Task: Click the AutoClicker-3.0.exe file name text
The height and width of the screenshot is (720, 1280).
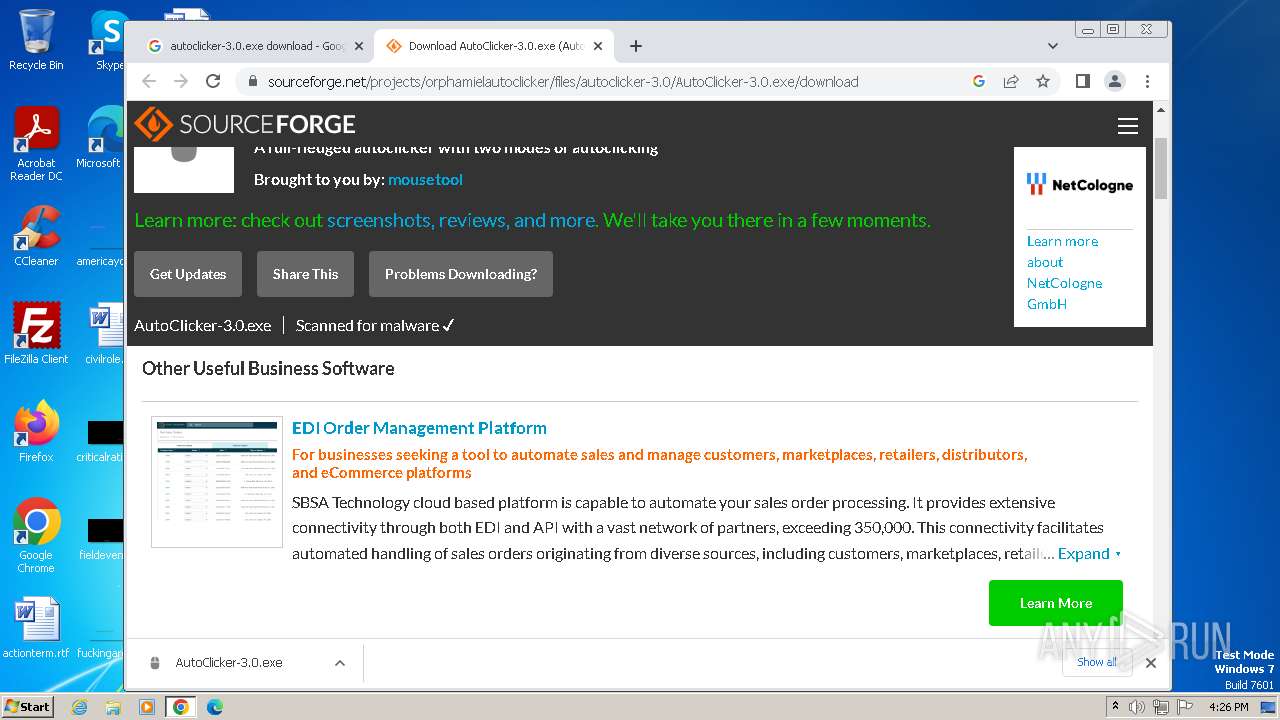Action: (x=203, y=326)
